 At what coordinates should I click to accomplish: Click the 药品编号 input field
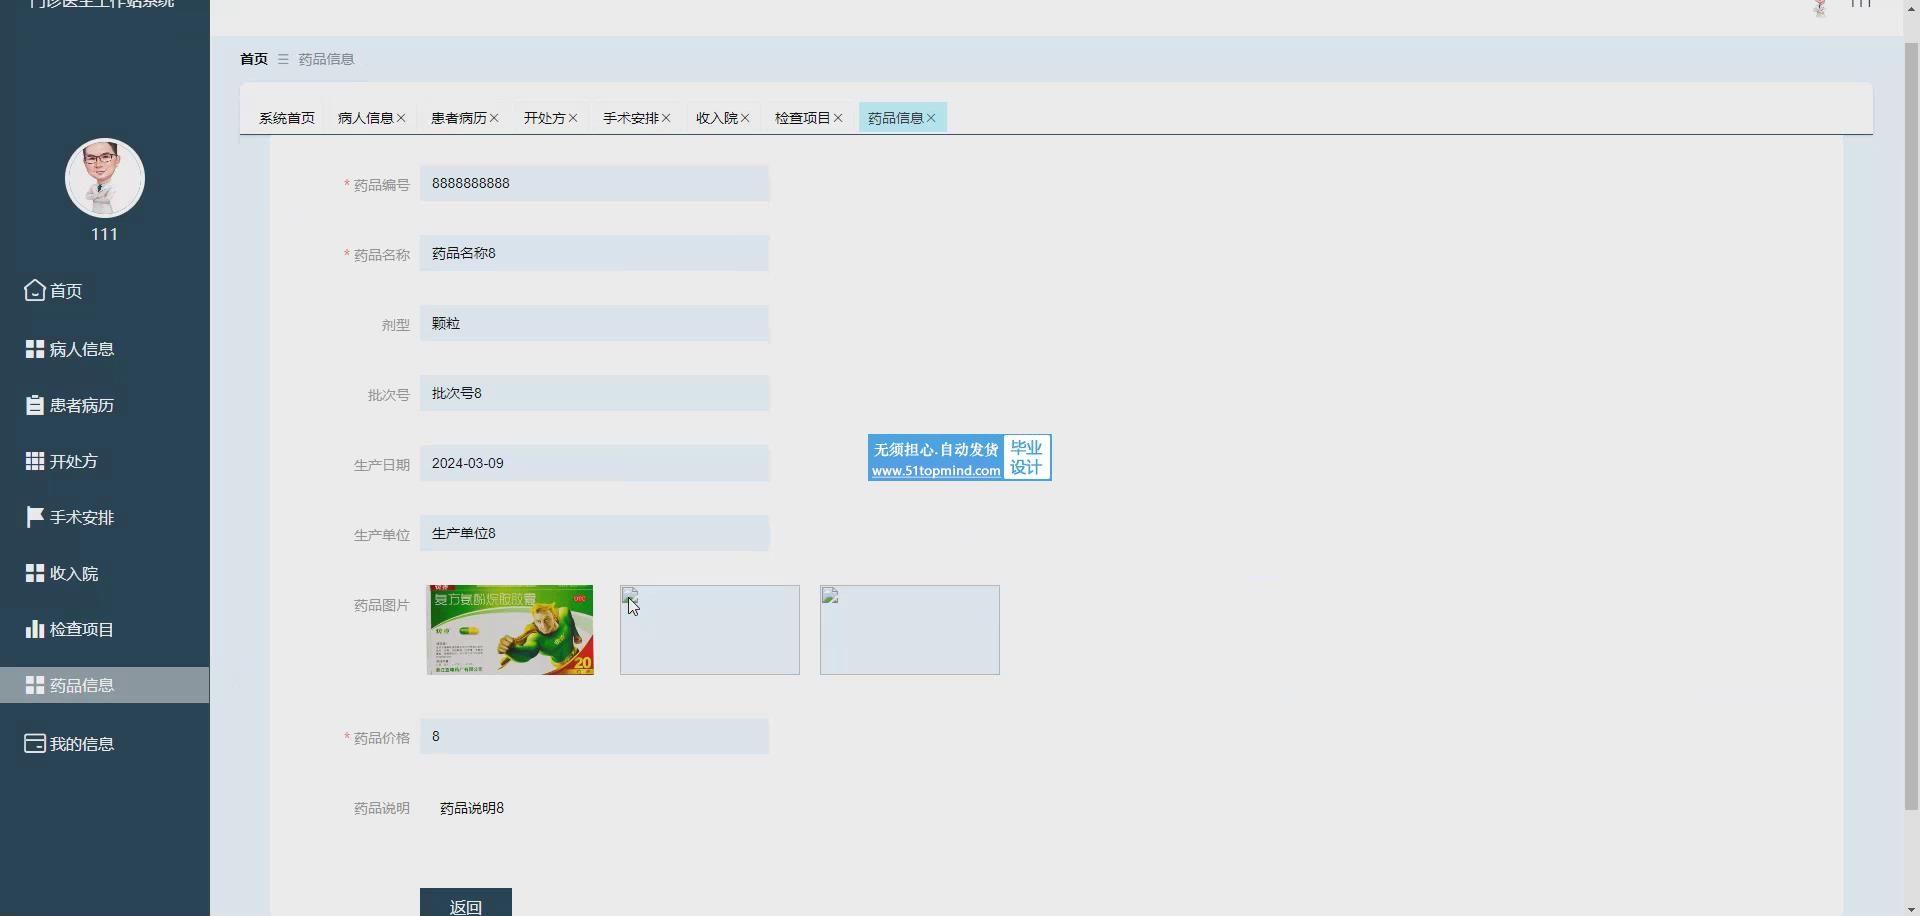point(595,183)
